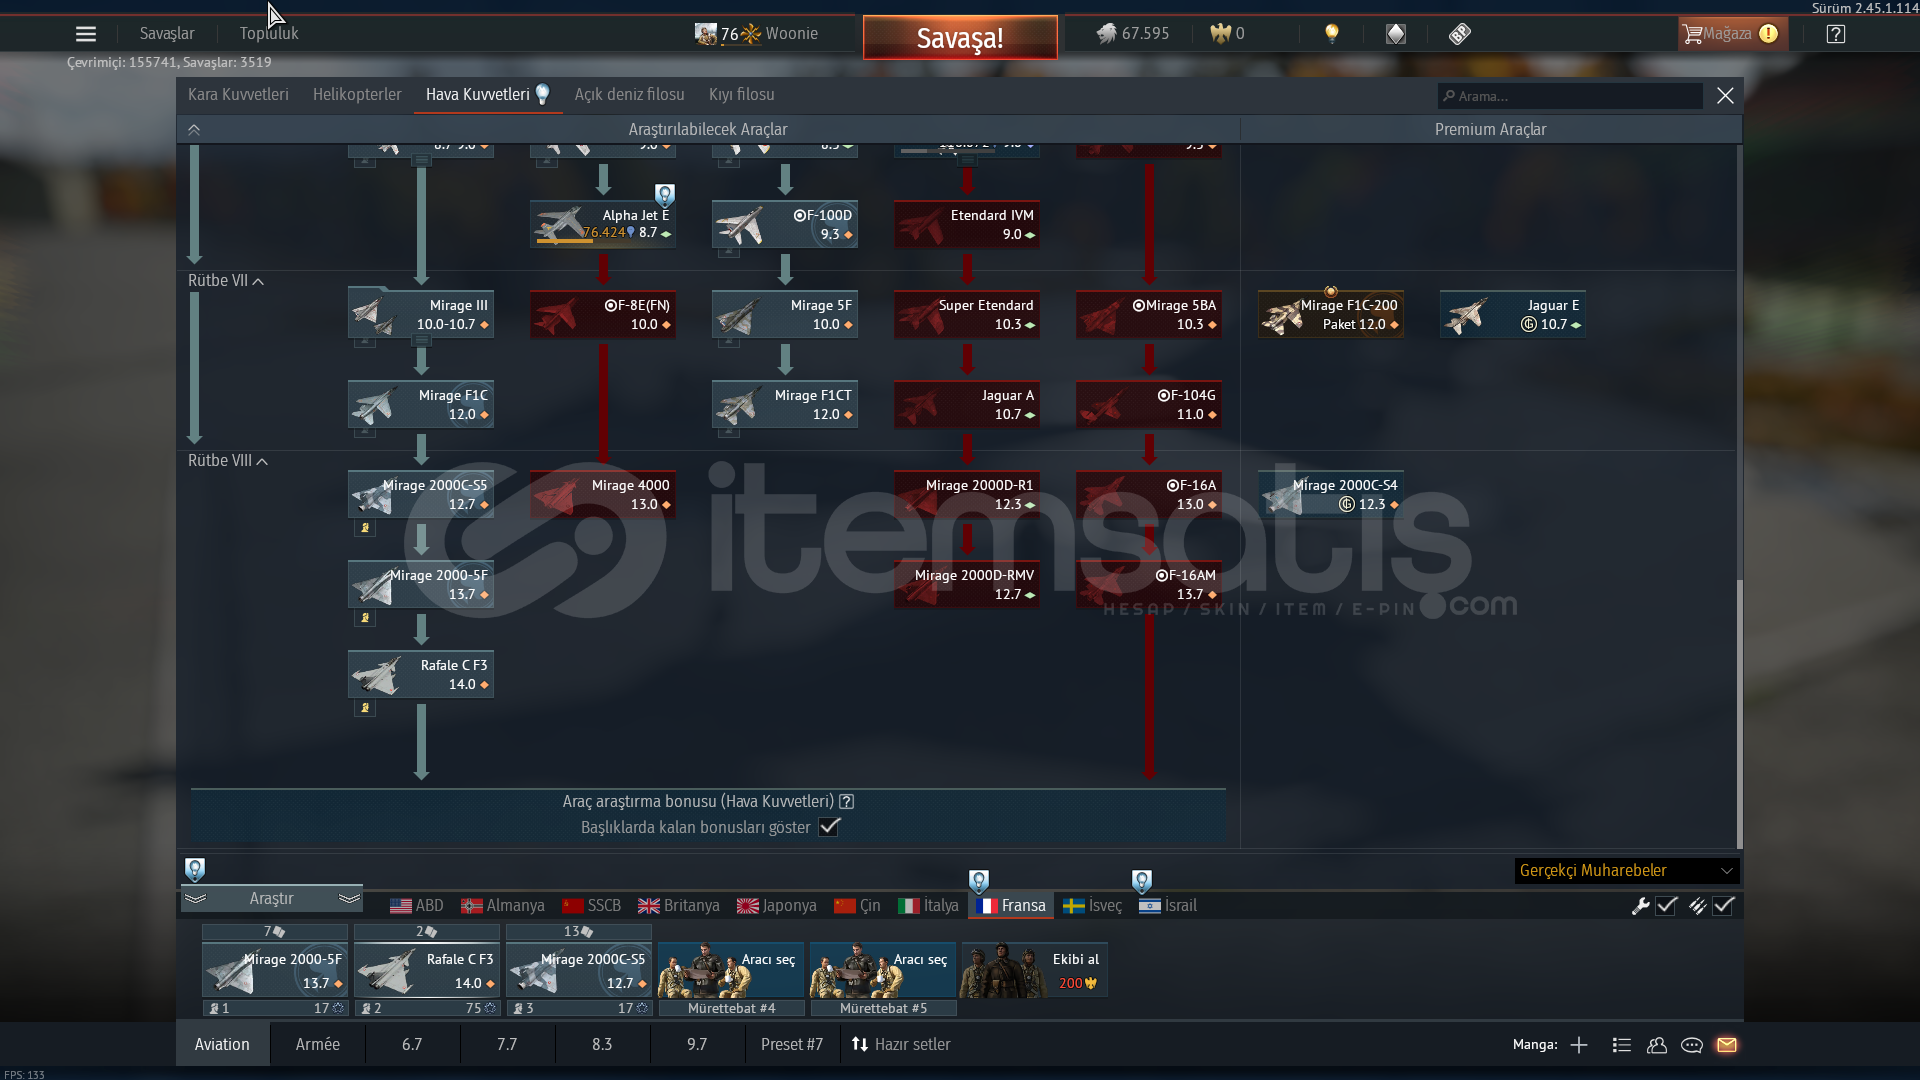Open the Savaşlar menu
1920x1080 pixels.
167,34
